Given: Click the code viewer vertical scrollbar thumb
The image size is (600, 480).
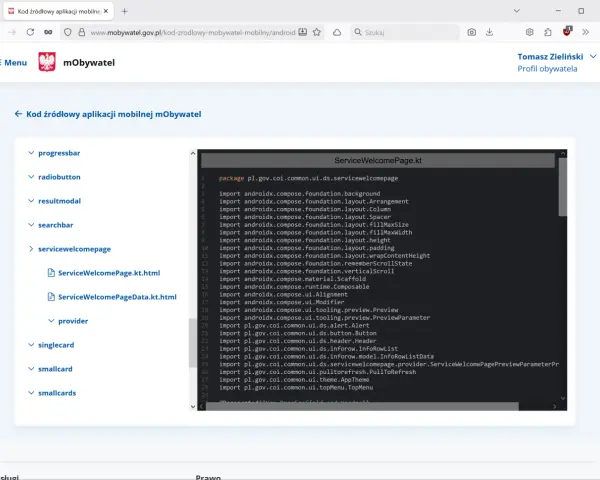Looking at the screenshot, I should pyautogui.click(x=562, y=187).
